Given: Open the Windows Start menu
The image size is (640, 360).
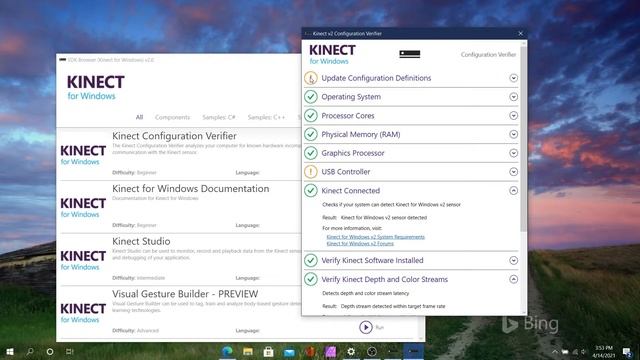Looking at the screenshot, I should [x=10, y=351].
